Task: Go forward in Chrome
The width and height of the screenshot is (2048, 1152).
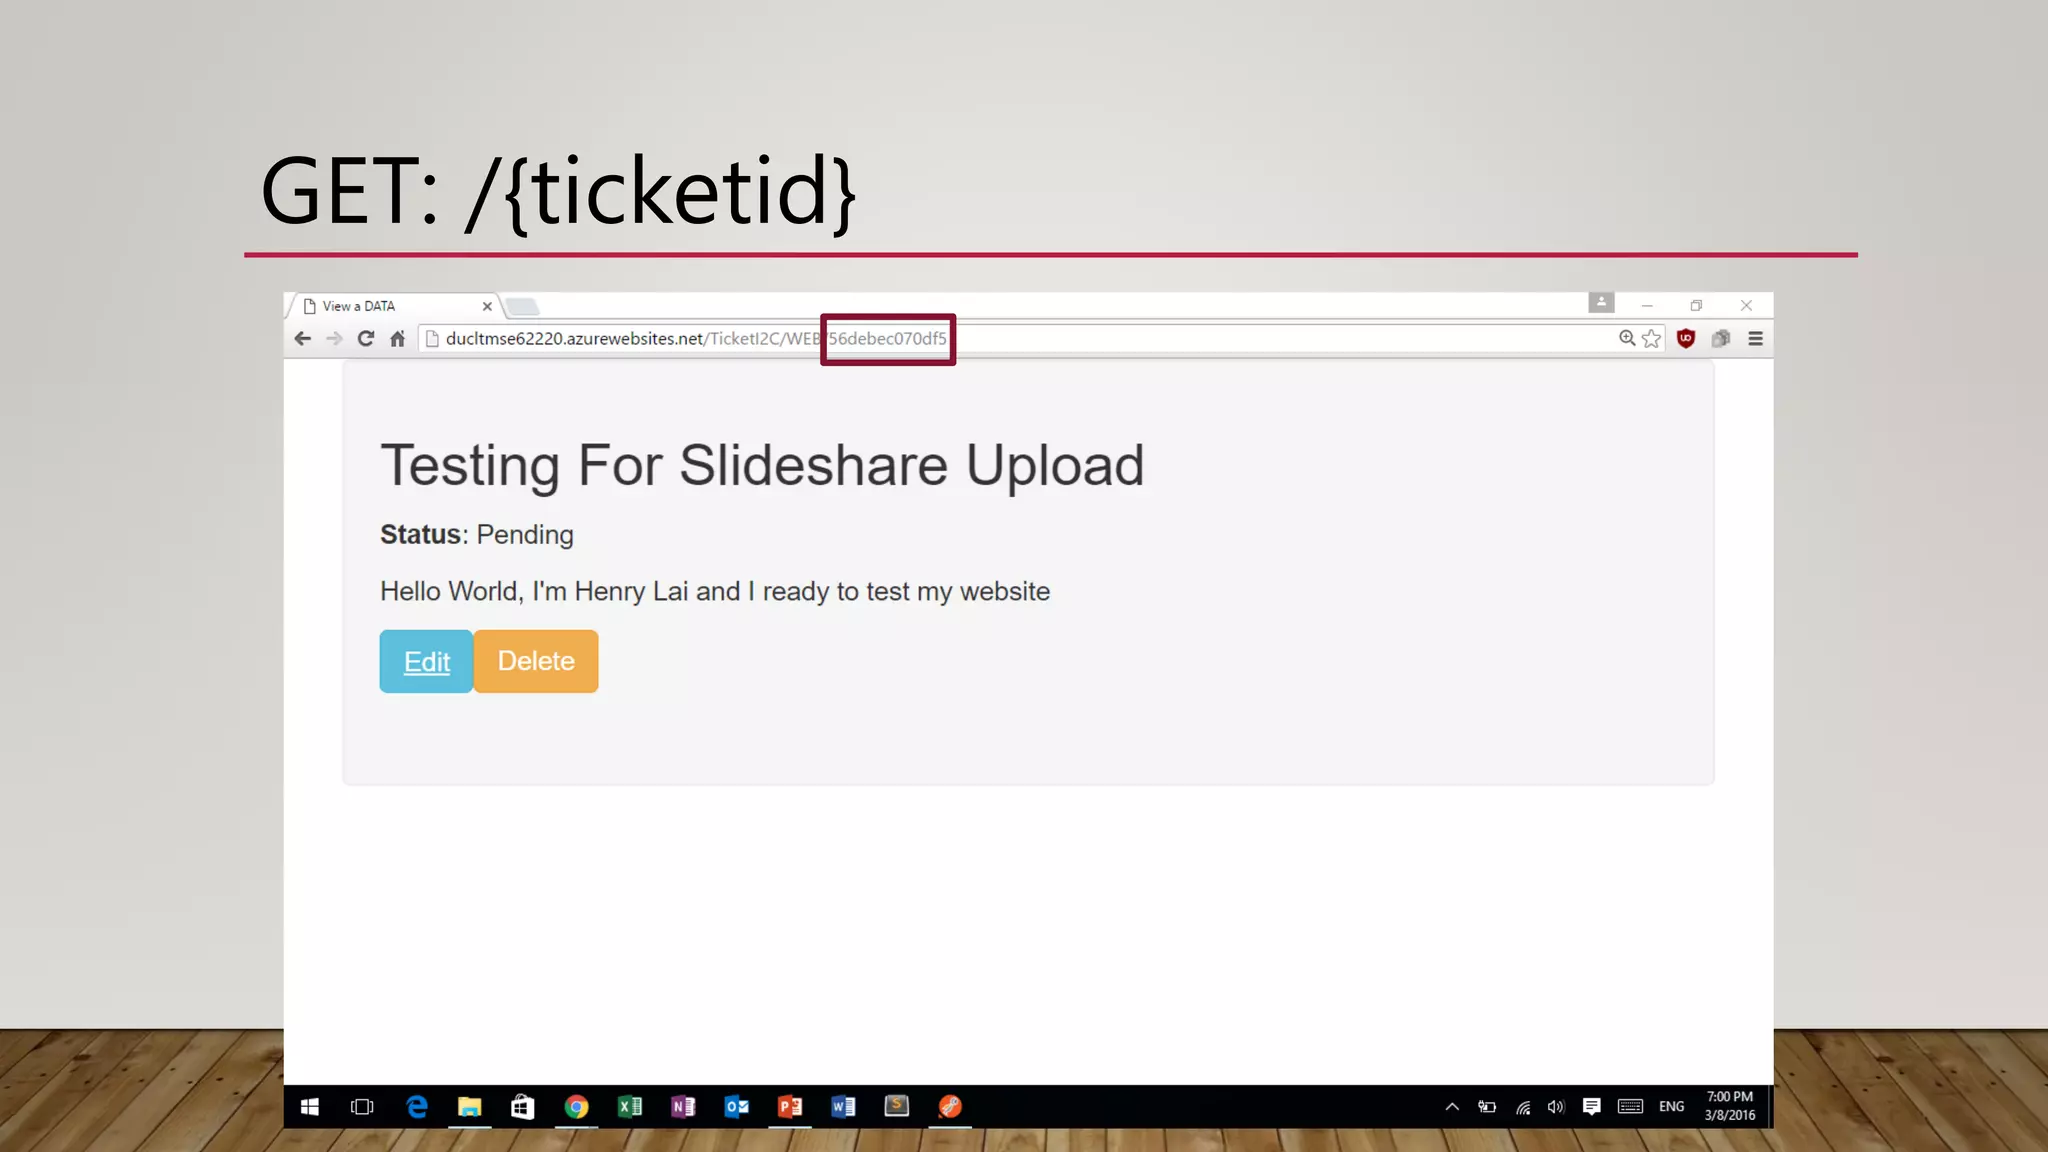Action: coord(334,339)
